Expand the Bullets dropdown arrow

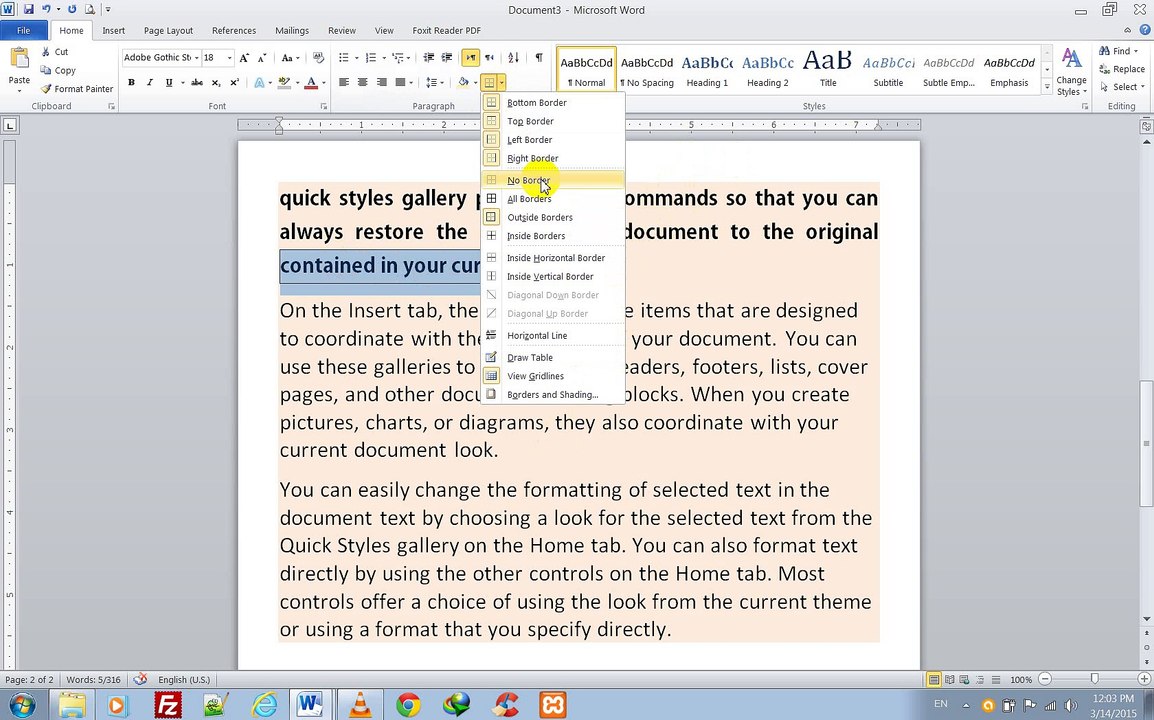(x=357, y=57)
